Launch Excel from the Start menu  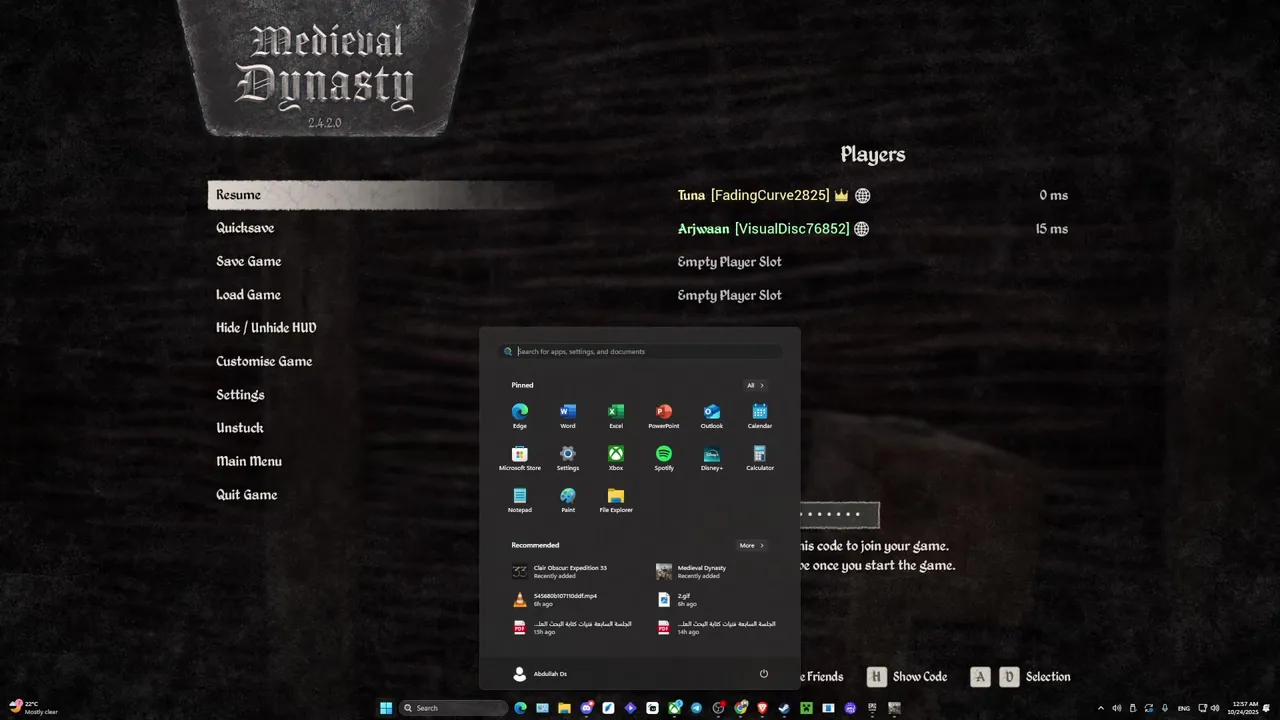tap(616, 415)
